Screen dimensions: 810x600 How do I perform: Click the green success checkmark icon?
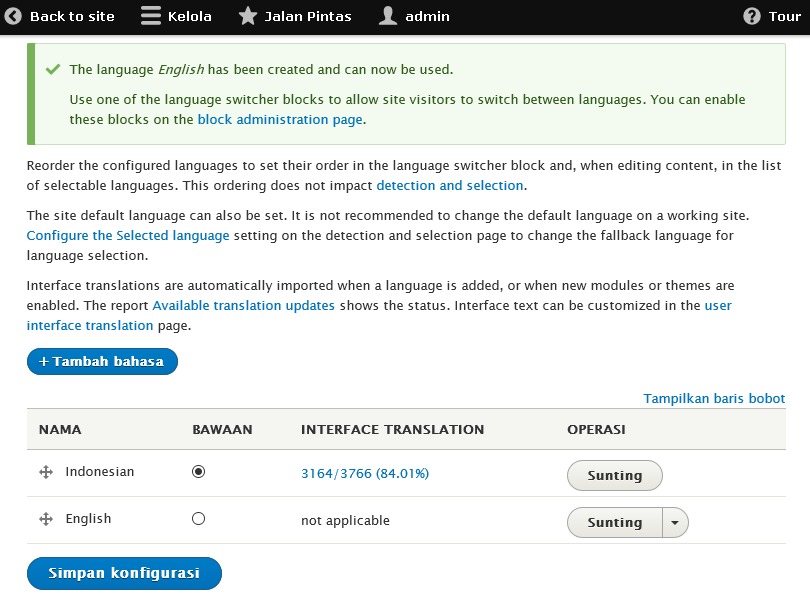click(53, 70)
